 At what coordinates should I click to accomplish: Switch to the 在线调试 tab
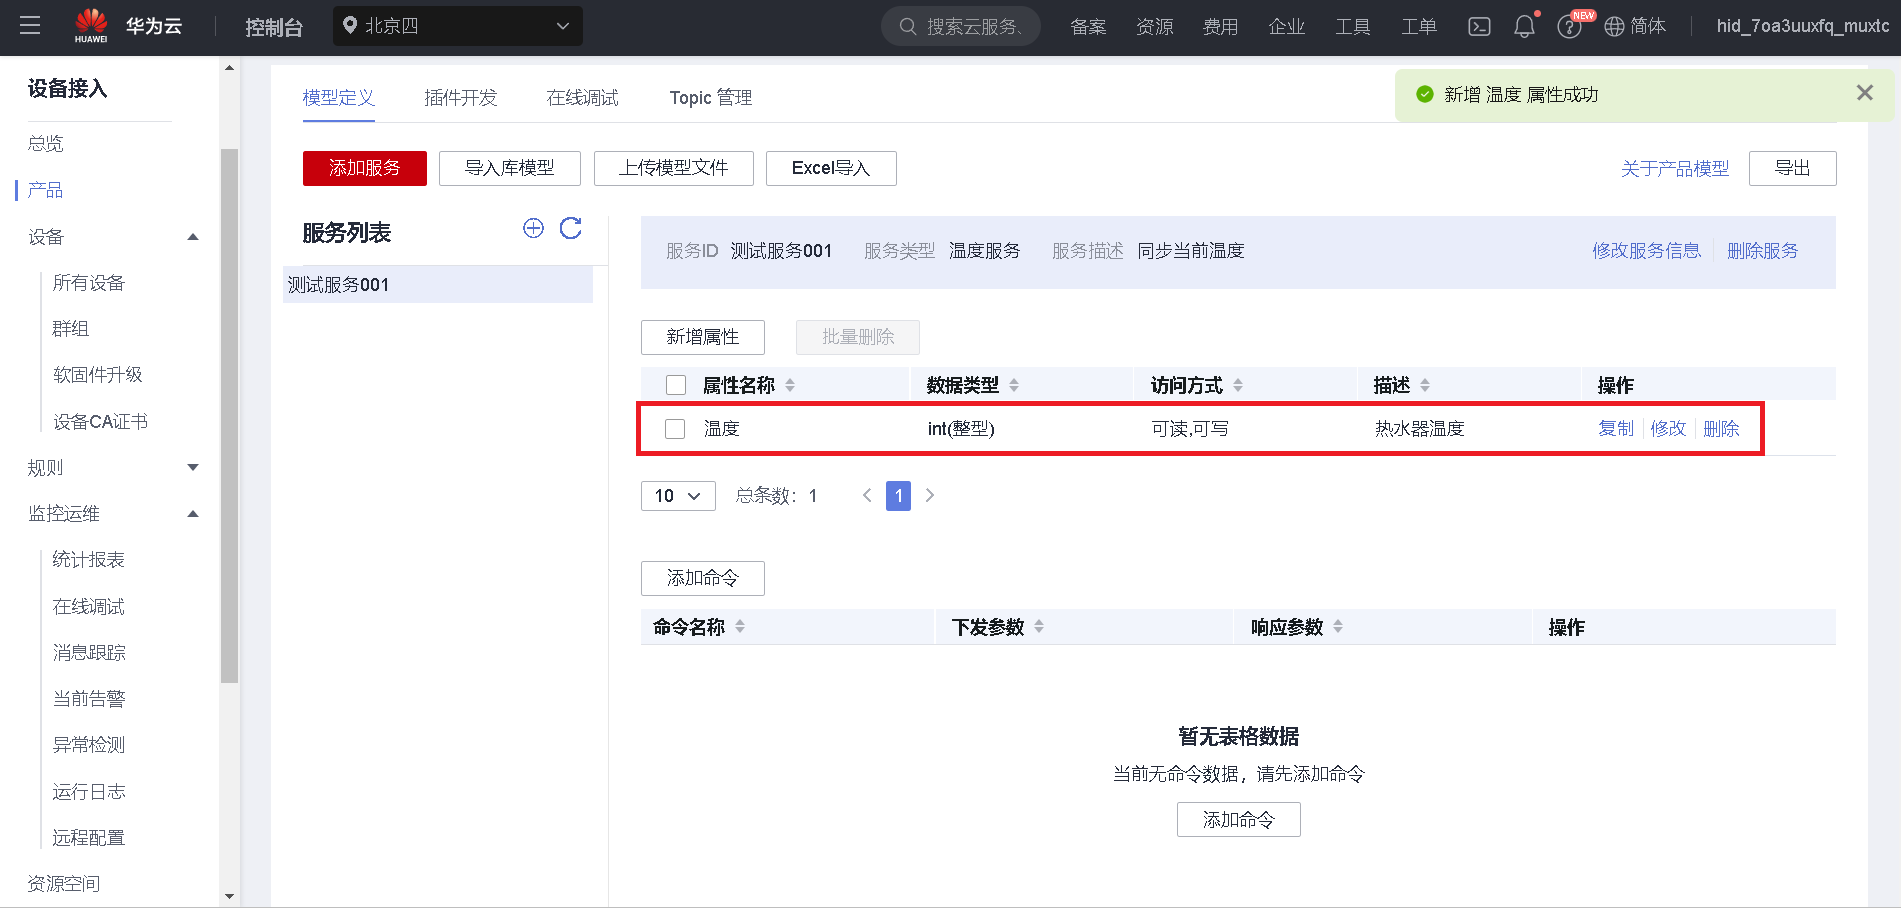(x=583, y=98)
